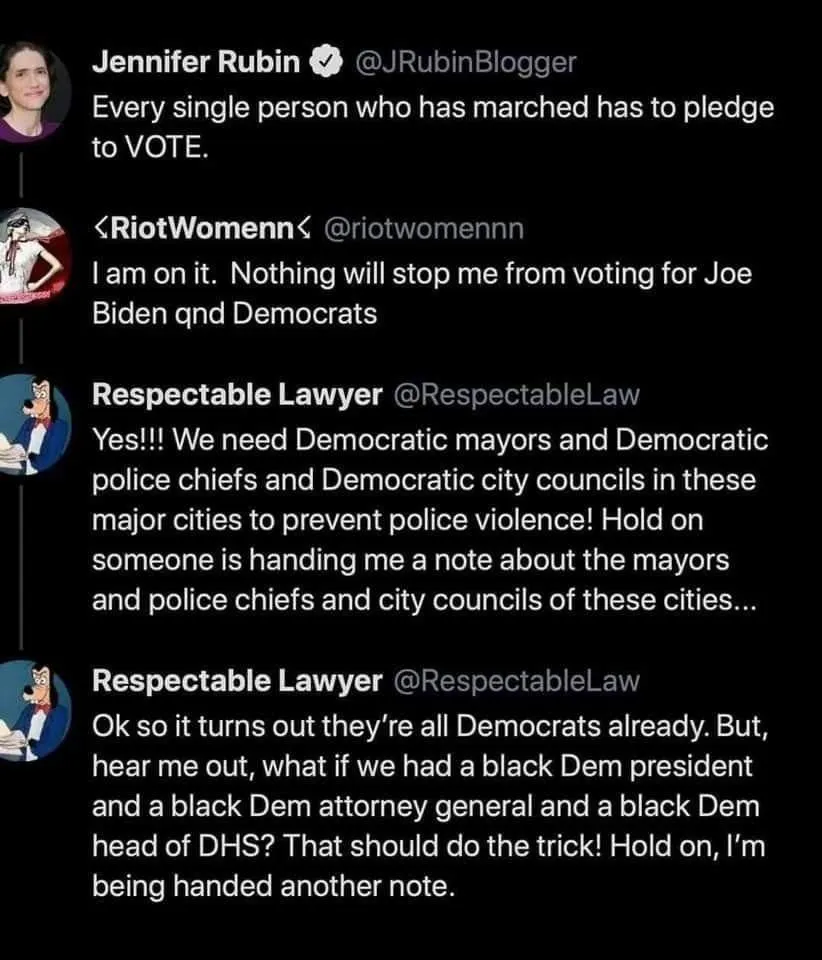822x960 pixels.
Task: Click Respectable Lawyer name above 'Ok so' tweet
Action: point(236,682)
